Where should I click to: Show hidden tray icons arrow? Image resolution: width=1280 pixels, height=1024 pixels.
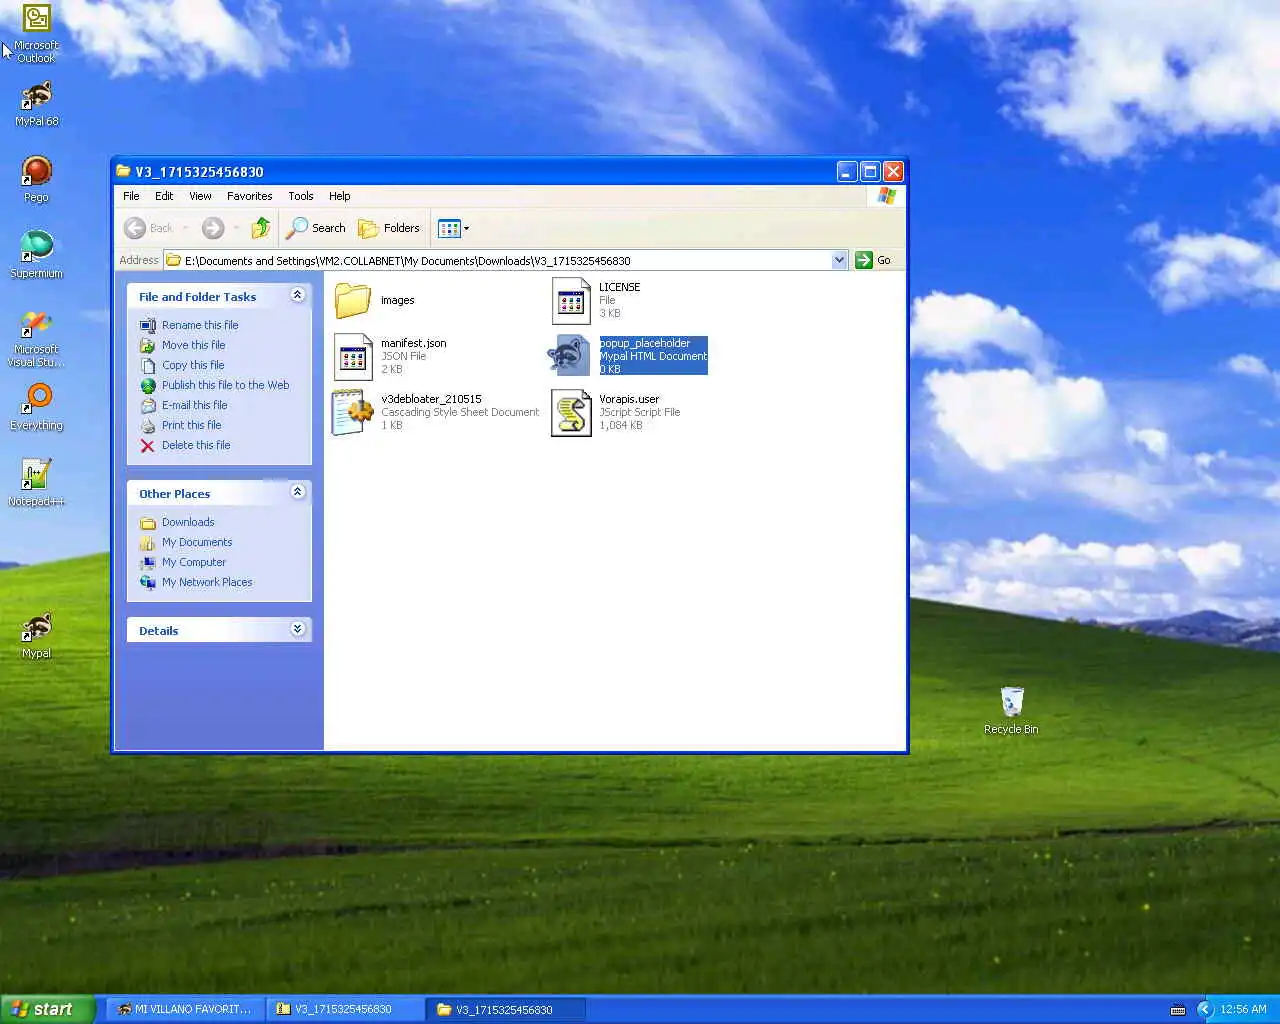(x=1204, y=1009)
